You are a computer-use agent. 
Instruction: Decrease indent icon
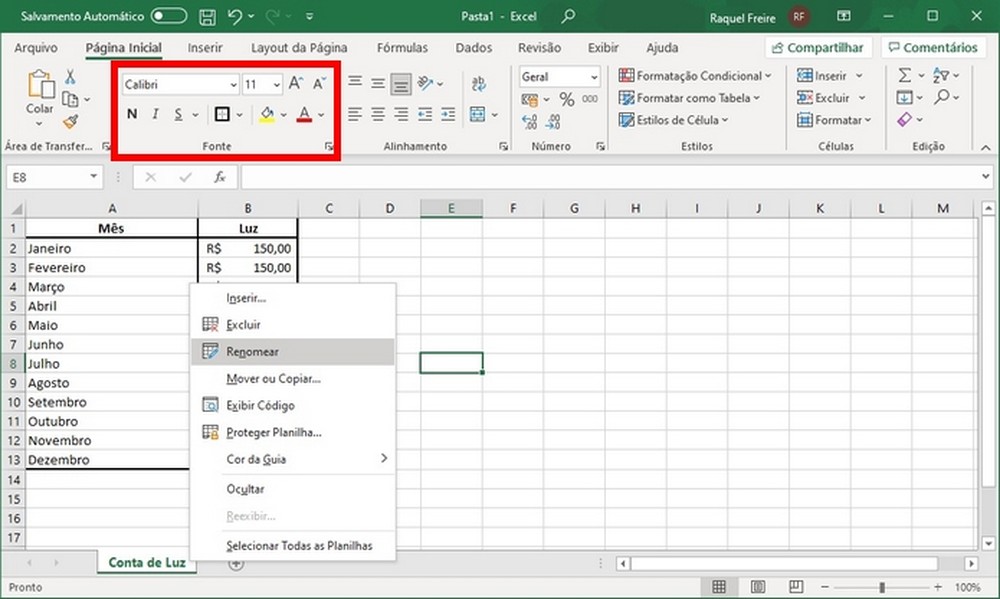[x=425, y=114]
